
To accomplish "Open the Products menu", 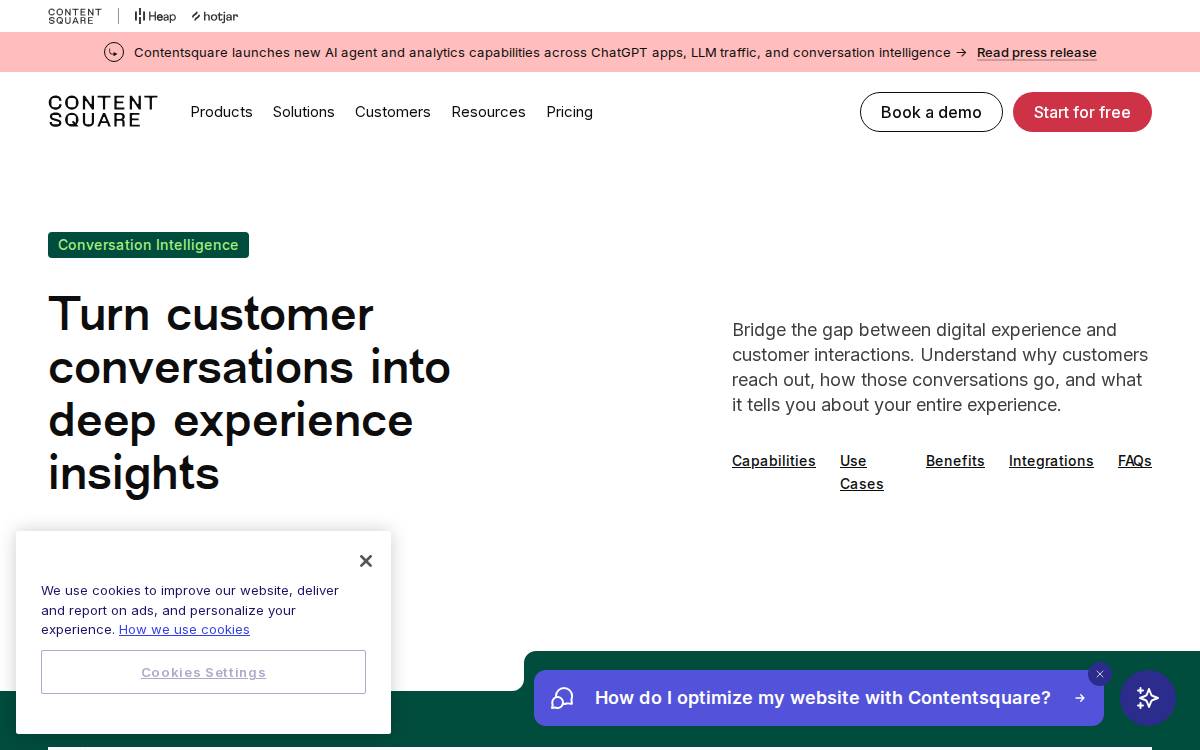I will click(221, 112).
